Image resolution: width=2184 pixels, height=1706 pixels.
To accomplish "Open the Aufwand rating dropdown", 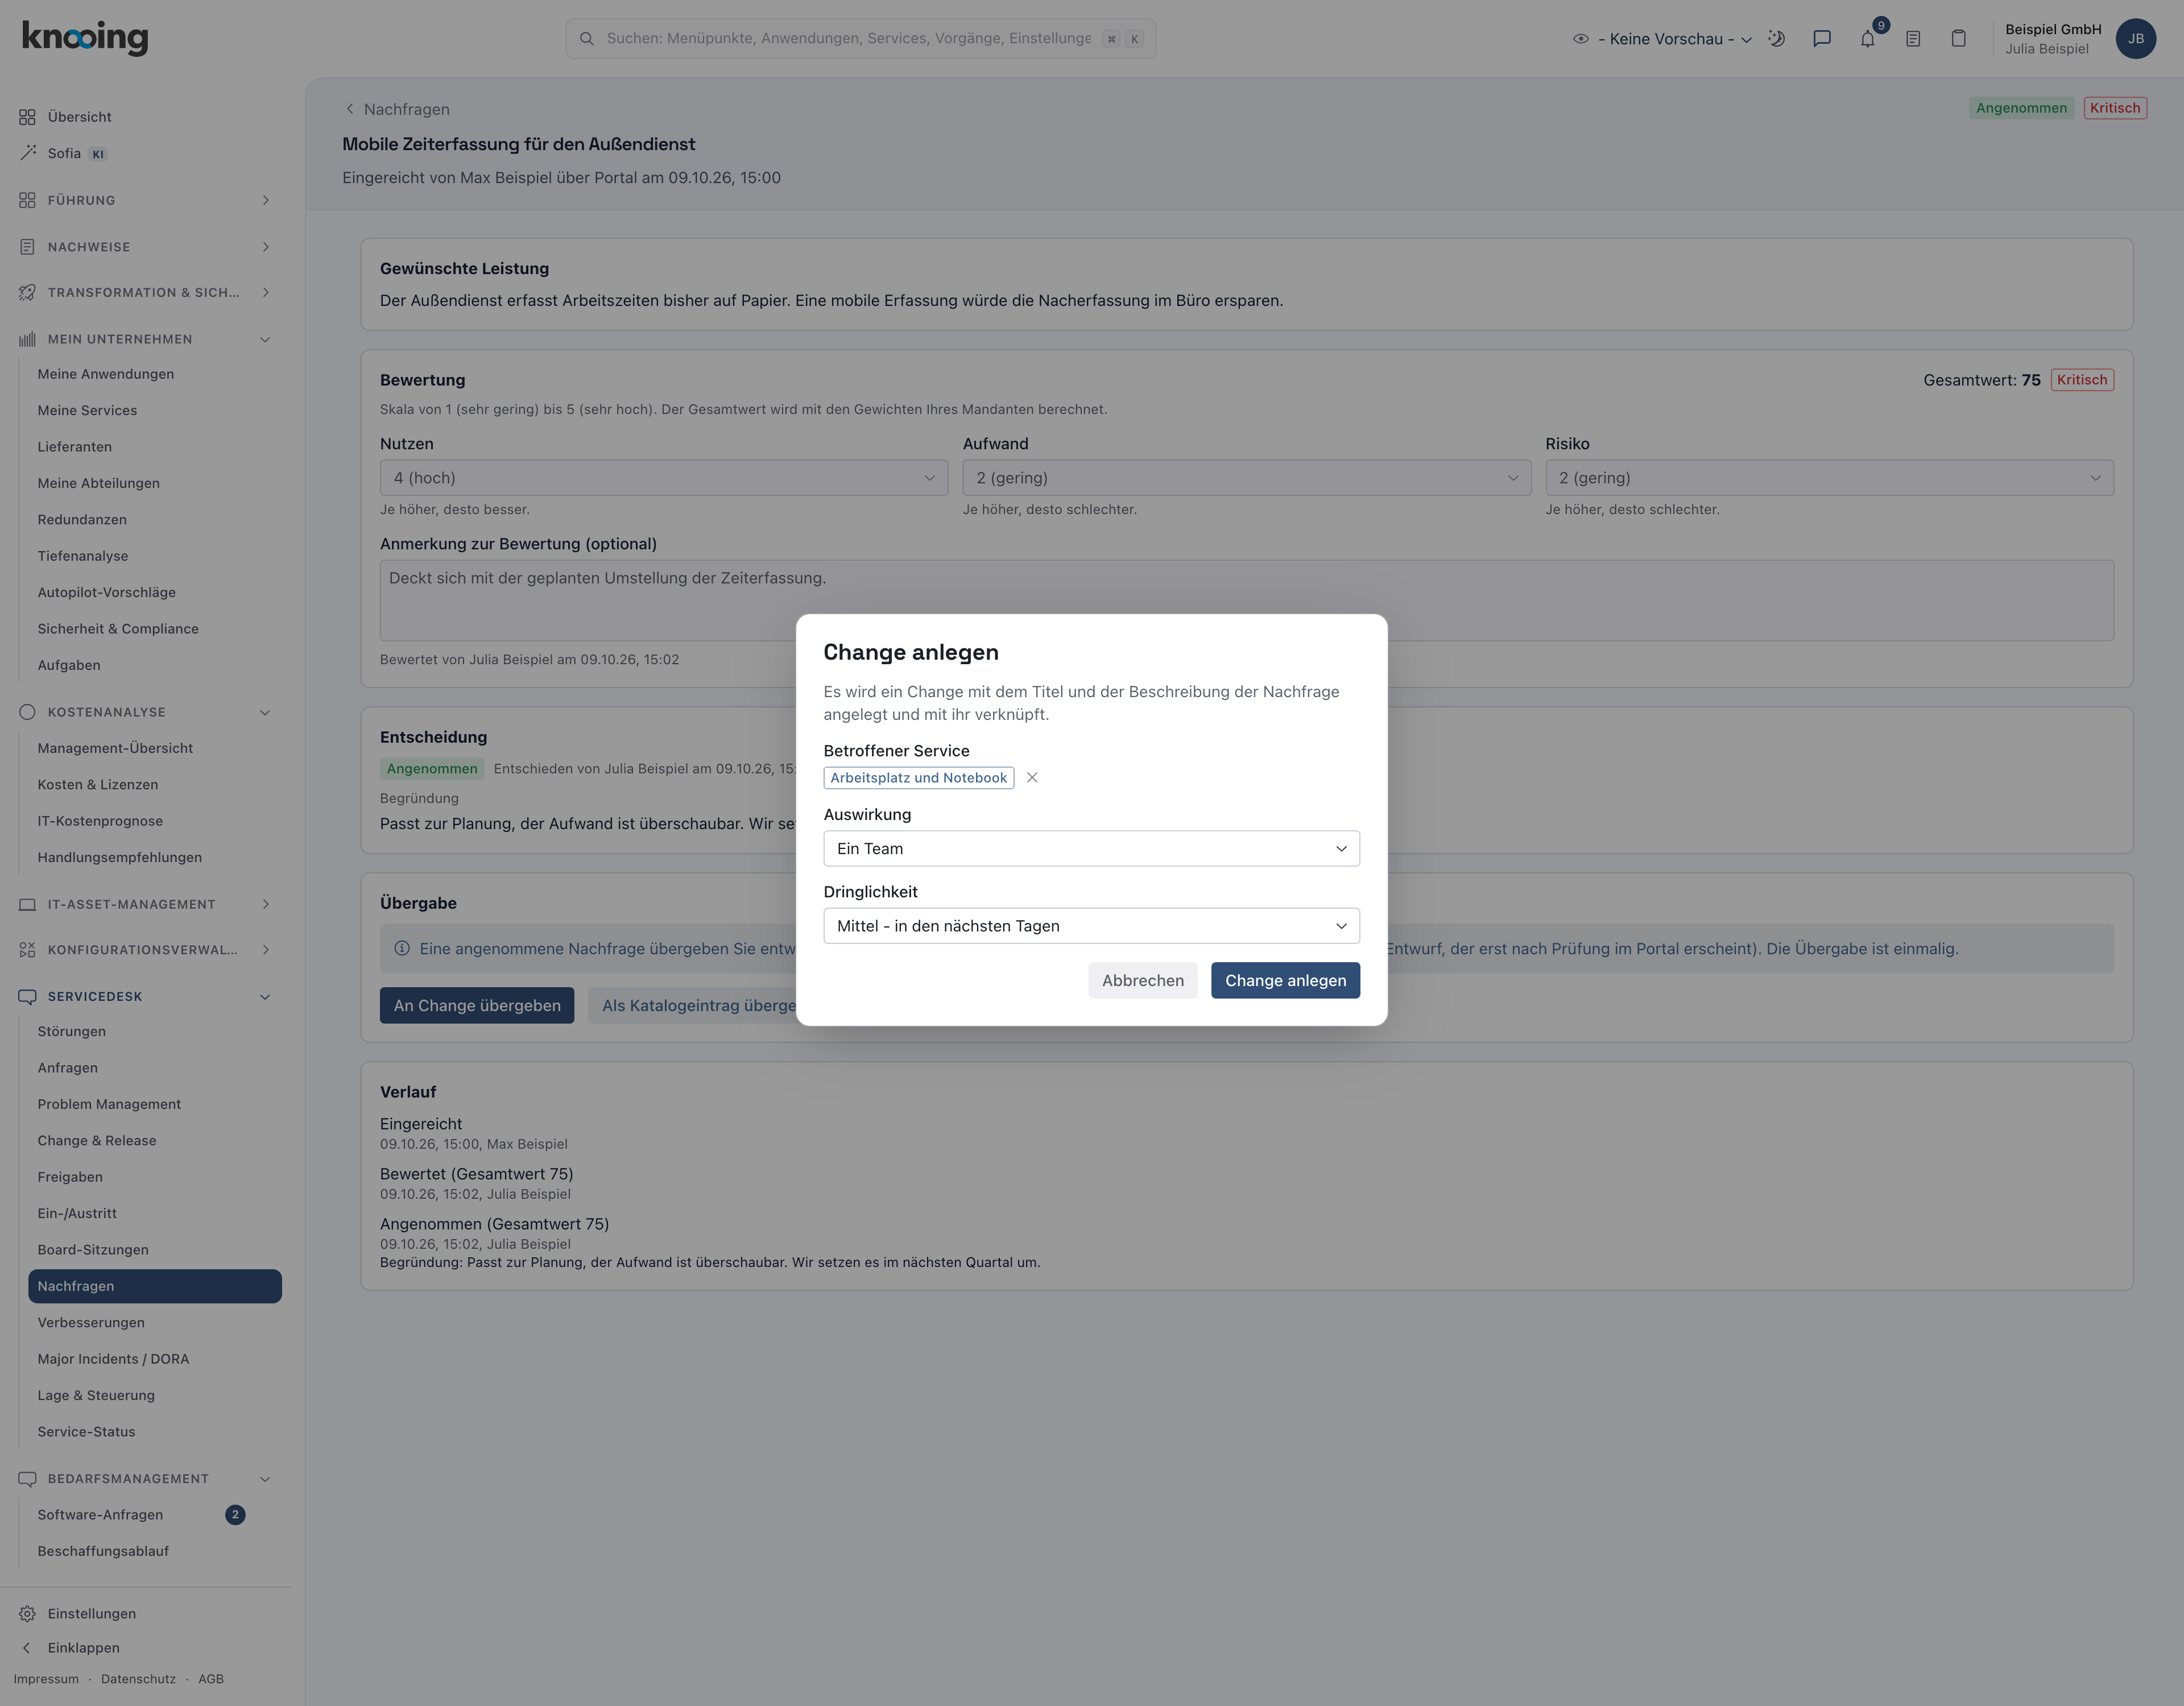I will (1246, 478).
